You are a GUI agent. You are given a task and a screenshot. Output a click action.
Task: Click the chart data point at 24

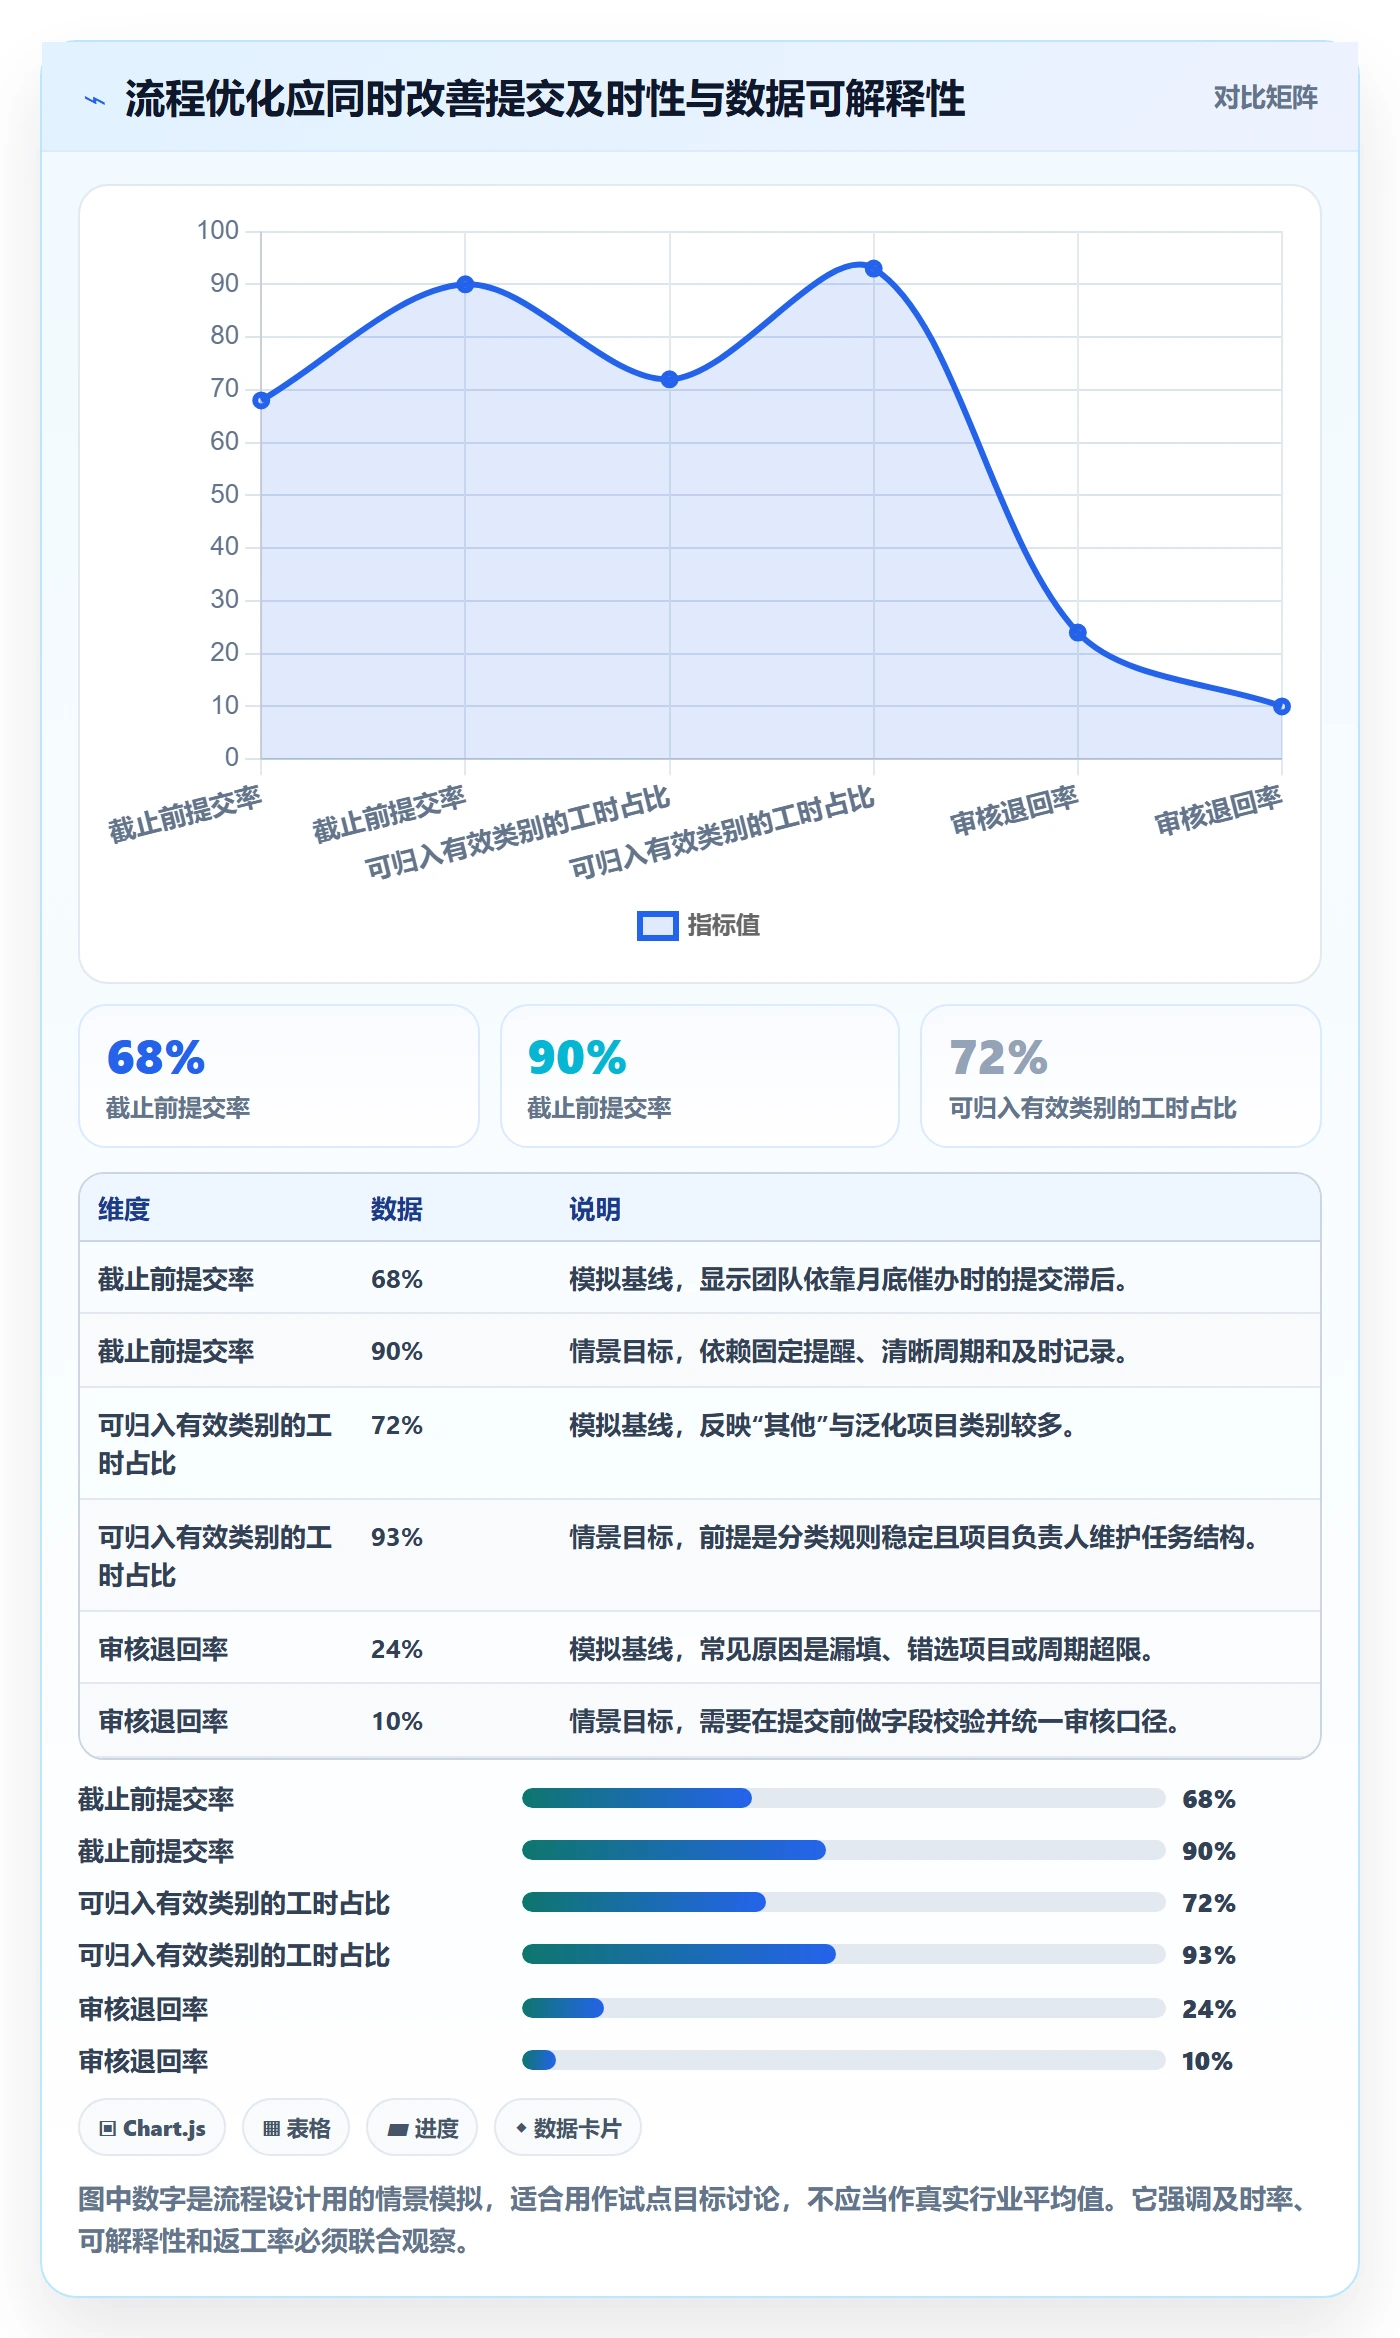pyautogui.click(x=1078, y=632)
